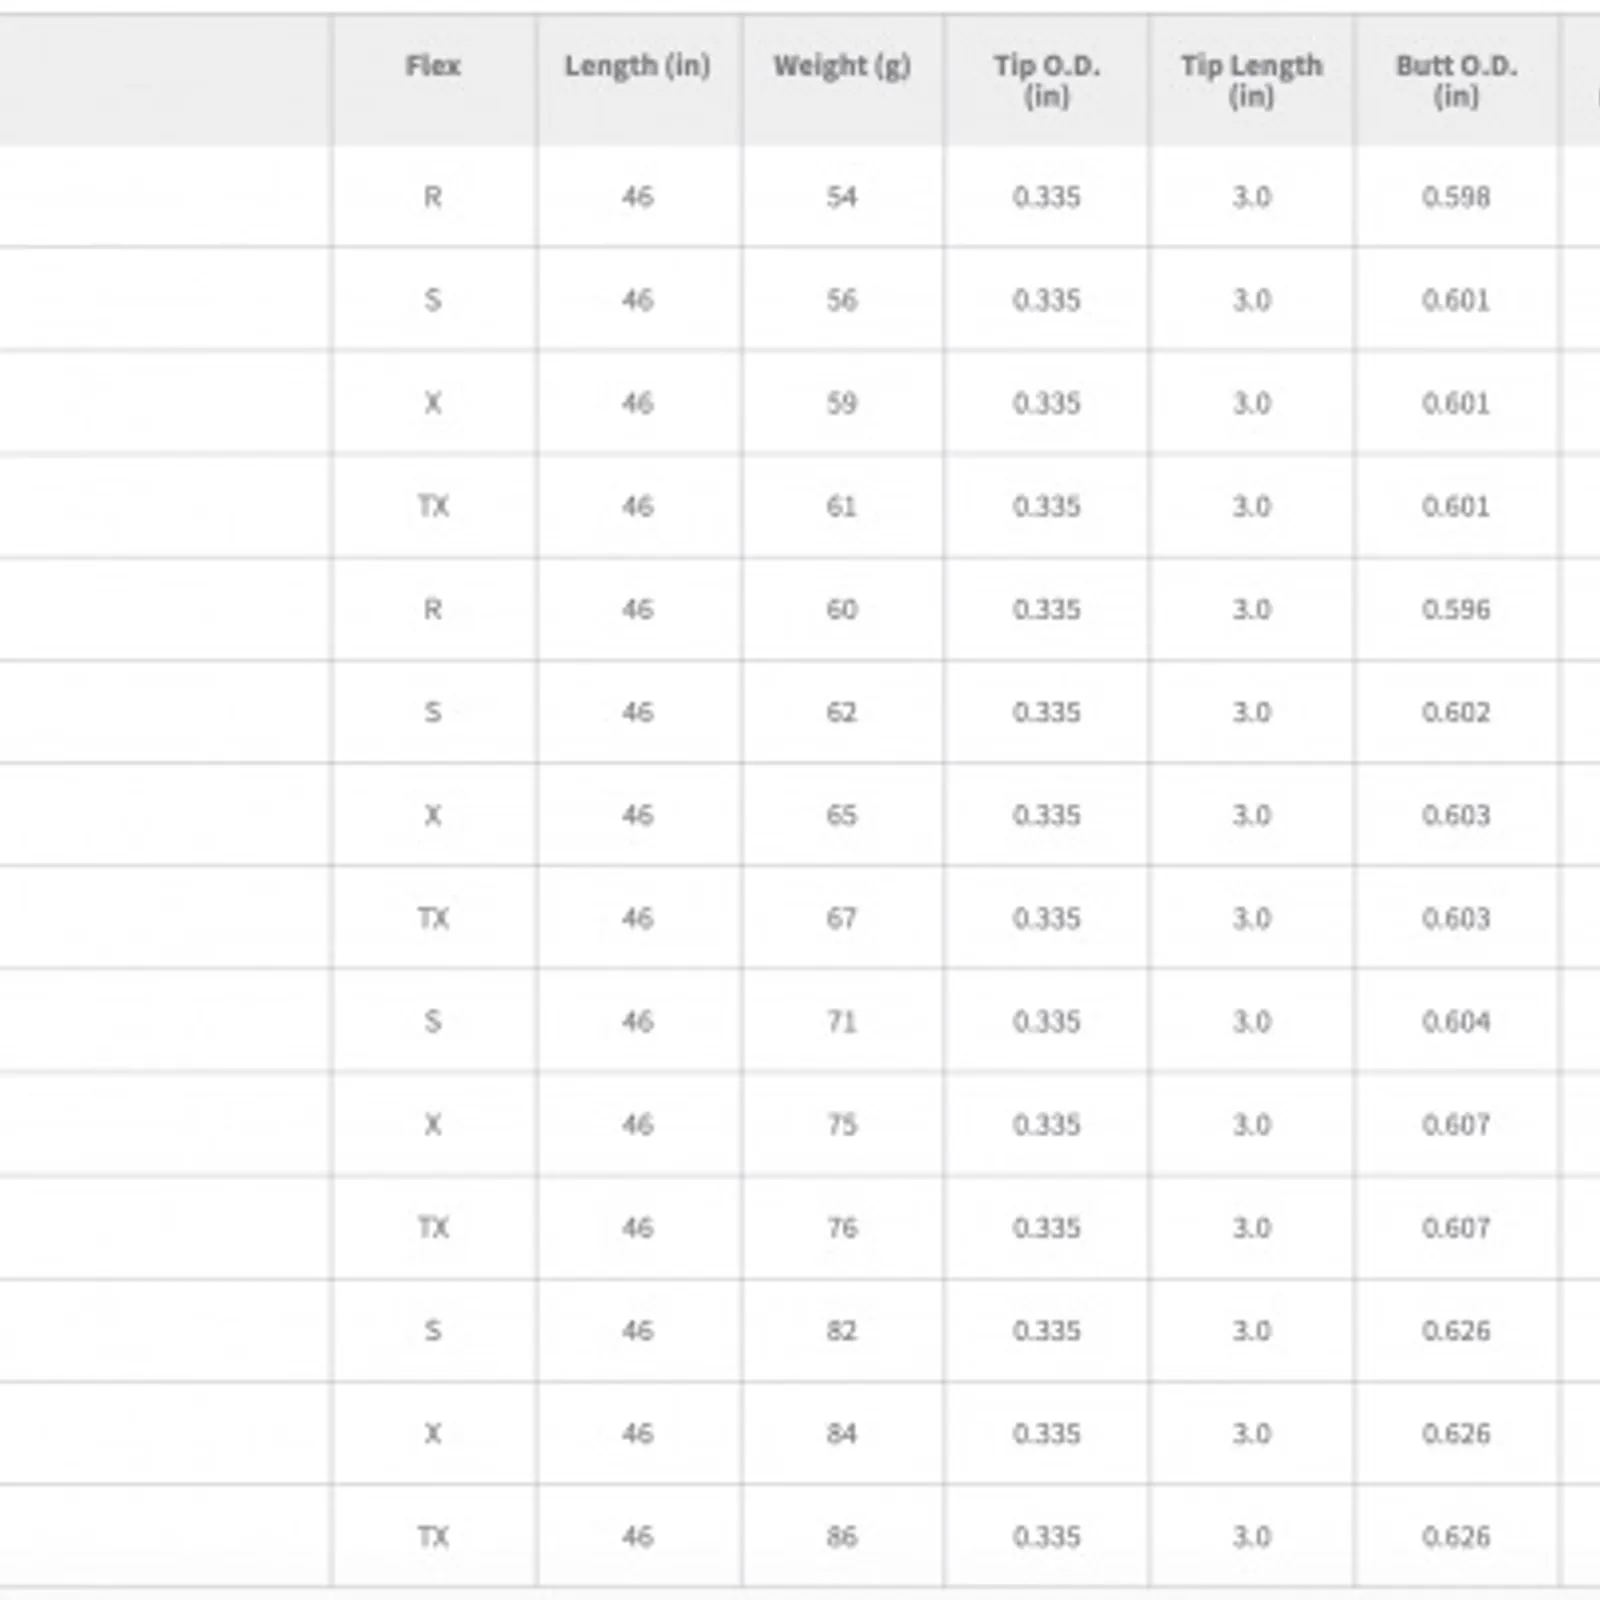This screenshot has width=1600, height=1600.
Task: Click the weight value 82
Action: point(842,1330)
